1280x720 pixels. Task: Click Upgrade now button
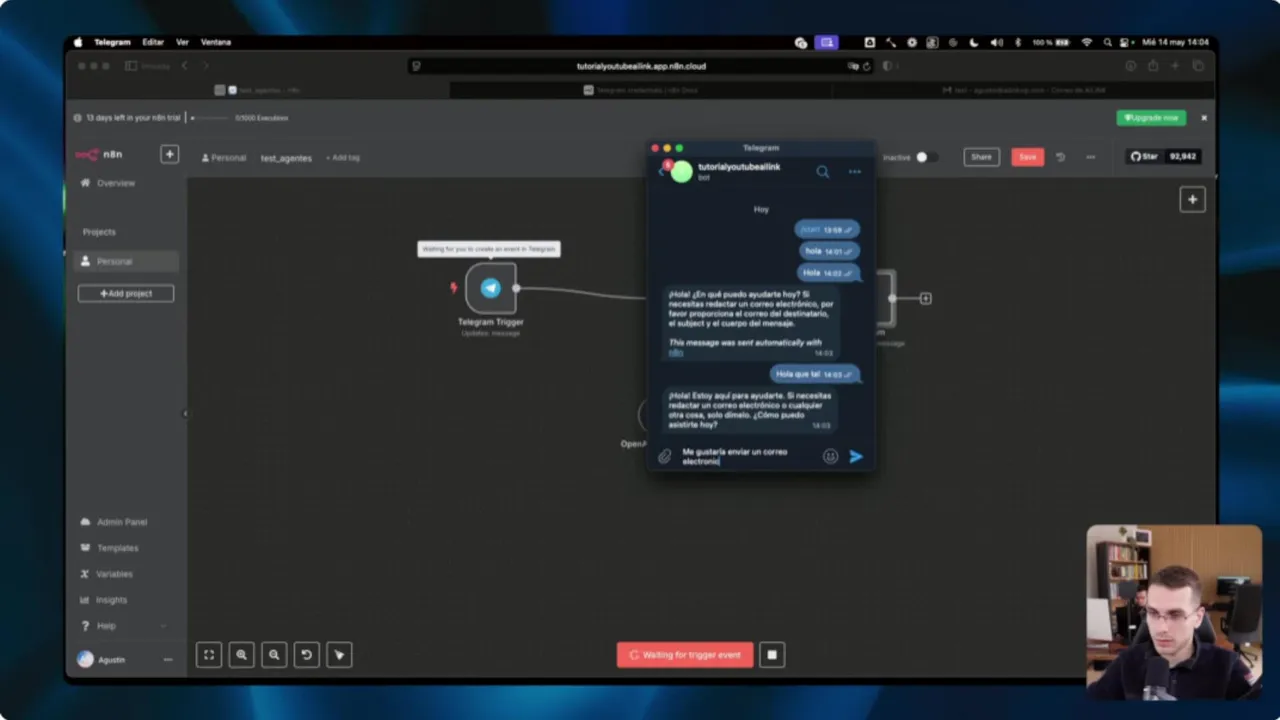[1151, 118]
